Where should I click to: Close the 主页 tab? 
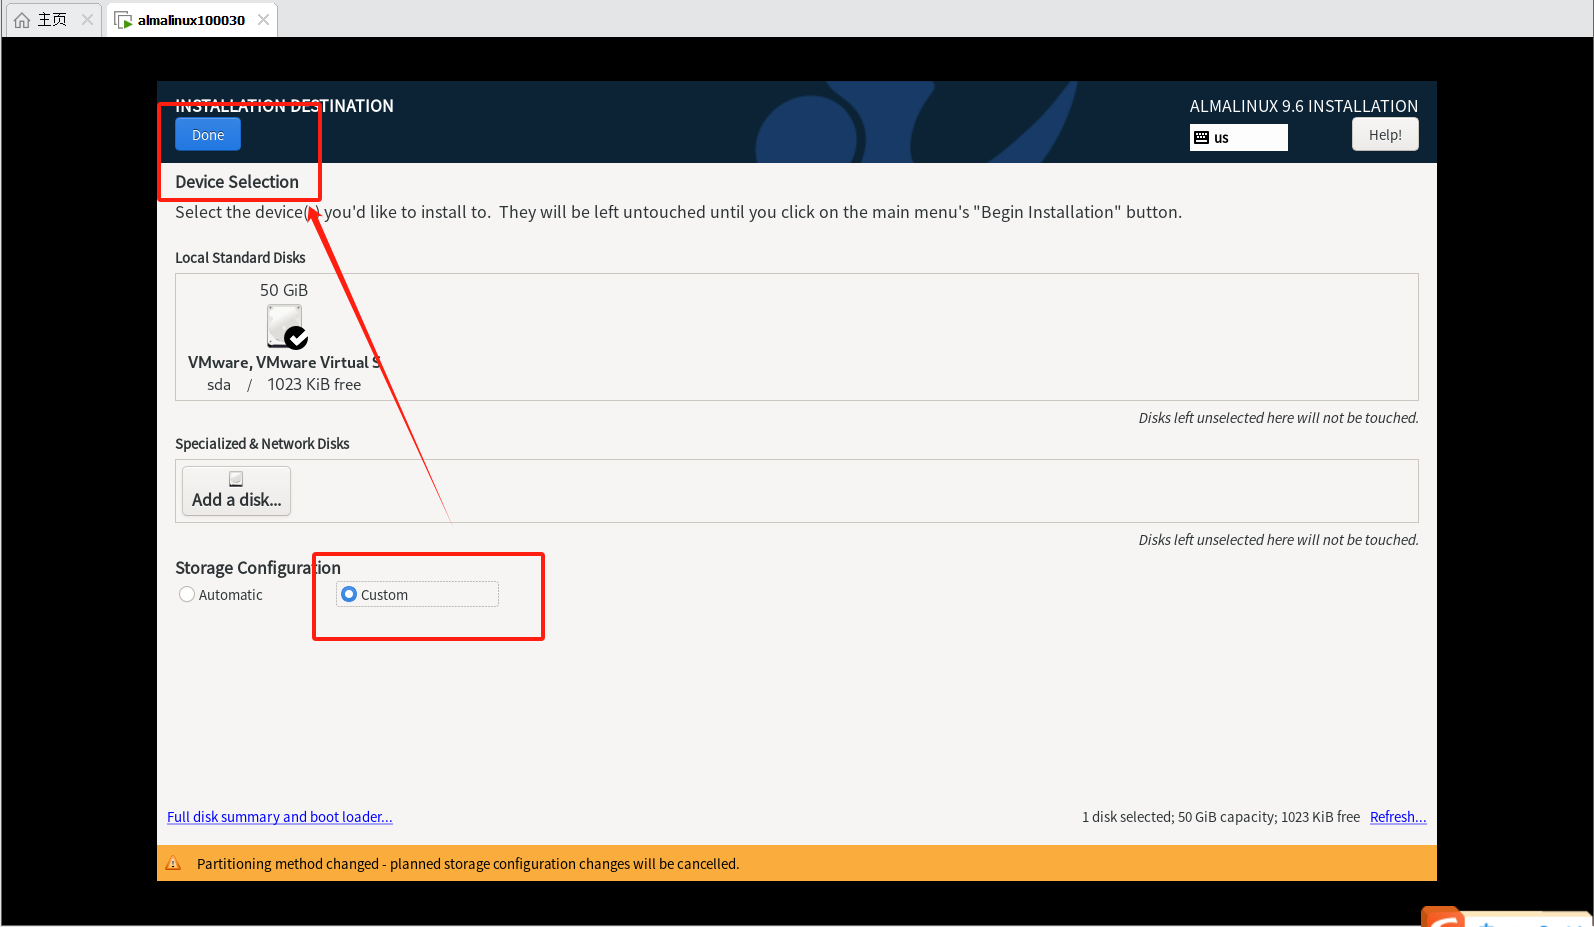[87, 20]
